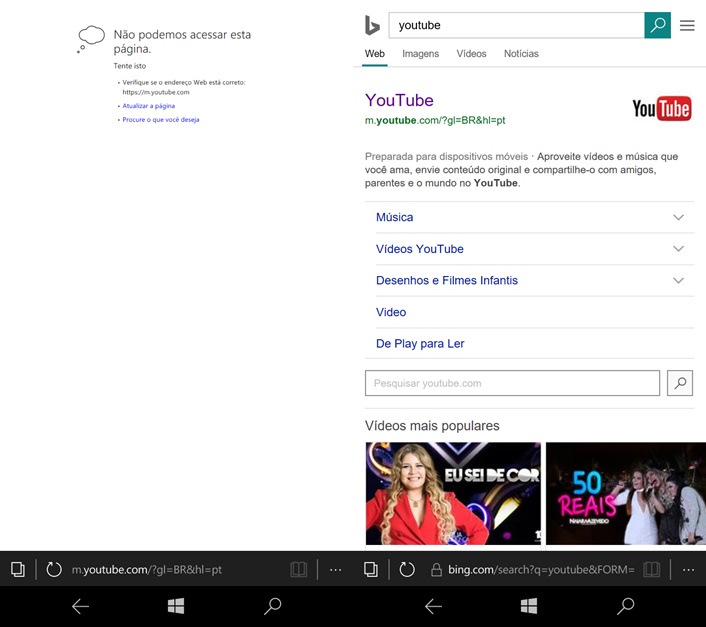The height and width of the screenshot is (627, 706).
Task: Click Não podemos acessar esta página text
Action: pyautogui.click(x=182, y=41)
